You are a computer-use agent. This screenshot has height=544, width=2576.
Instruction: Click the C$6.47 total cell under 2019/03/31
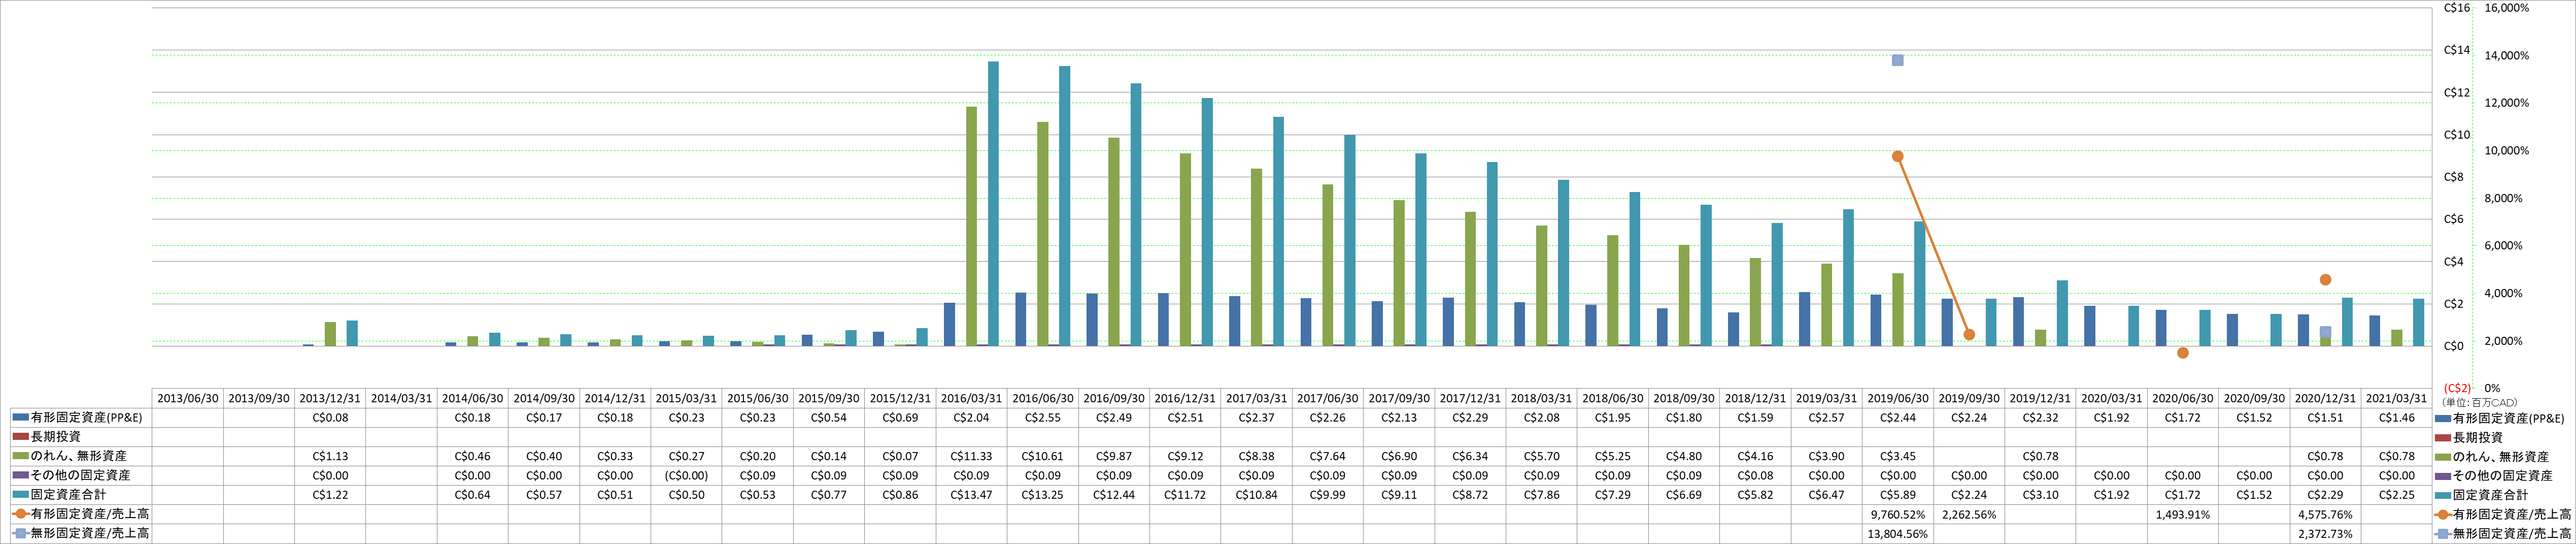1827,495
